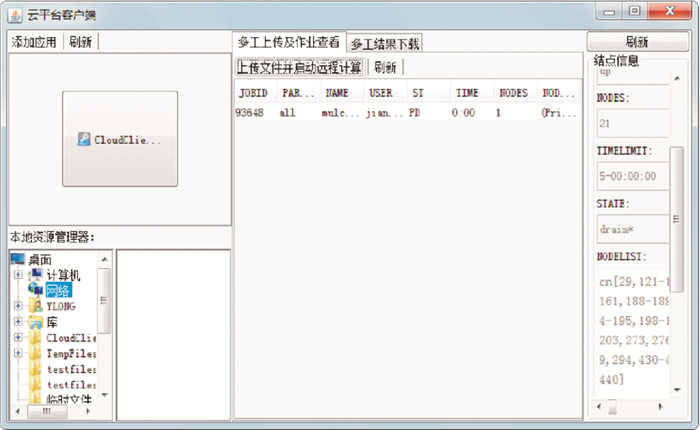Open the CloudClie... application tile
Image resolution: width=700 pixels, height=430 pixels.
(x=119, y=139)
